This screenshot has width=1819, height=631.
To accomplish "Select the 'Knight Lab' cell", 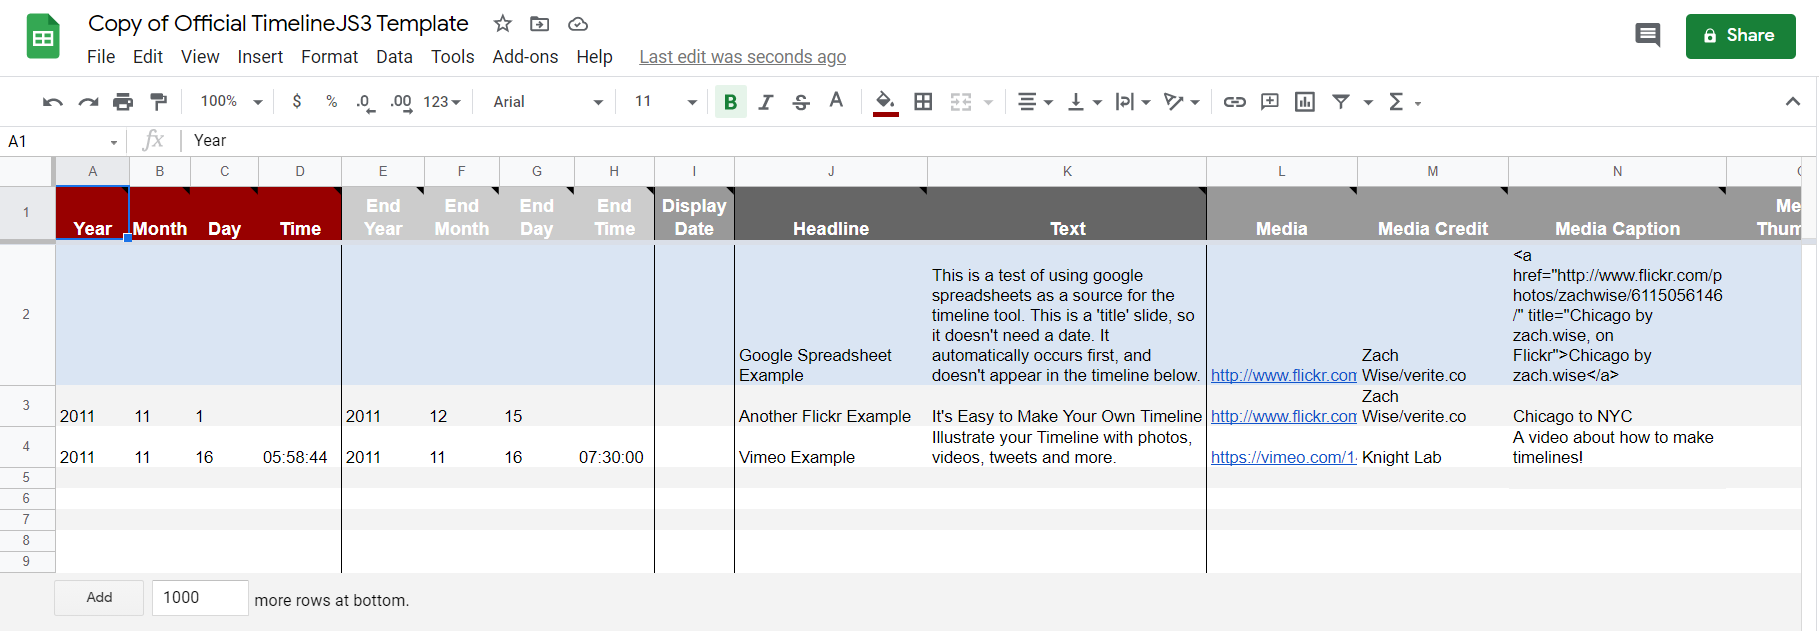I will [x=1432, y=447].
